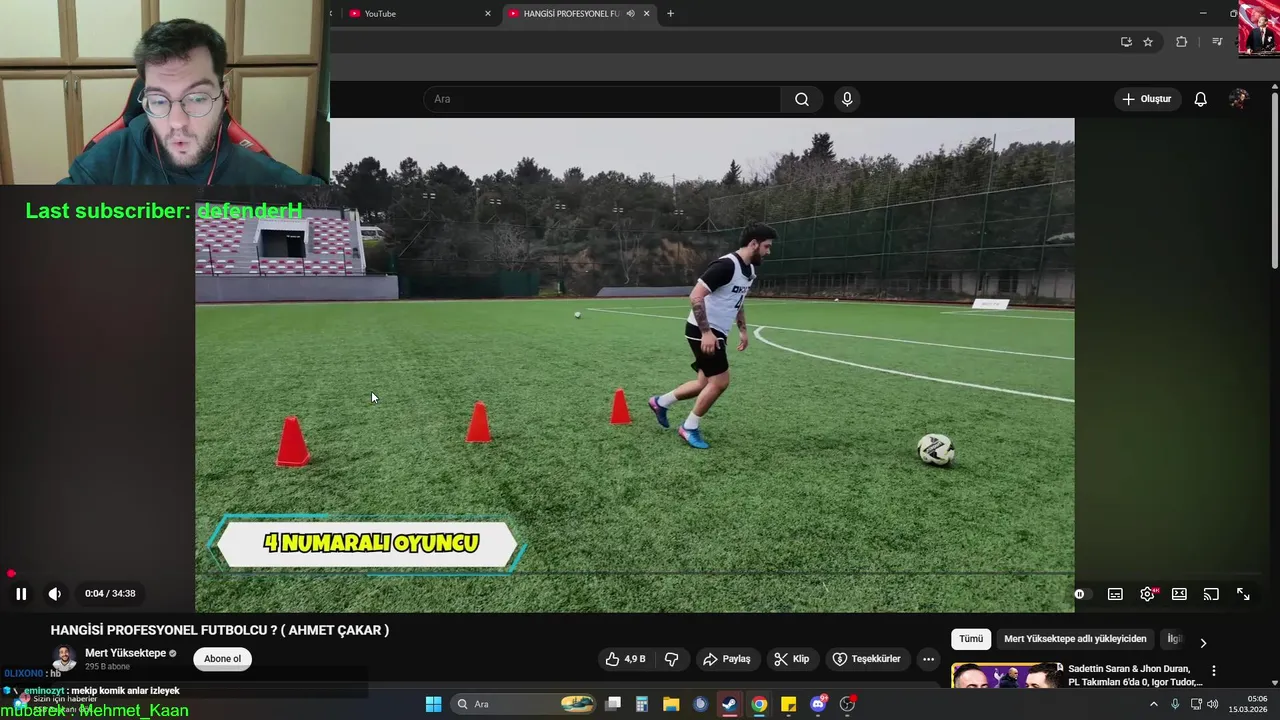
Task: Open Sticky Notes from the taskbar
Action: 788,704
